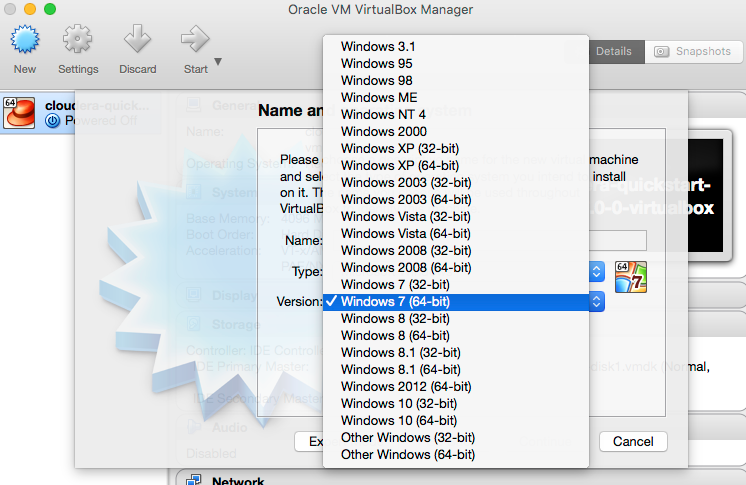
Task: Select Windows 8.1 (32-bit)
Action: (456, 353)
